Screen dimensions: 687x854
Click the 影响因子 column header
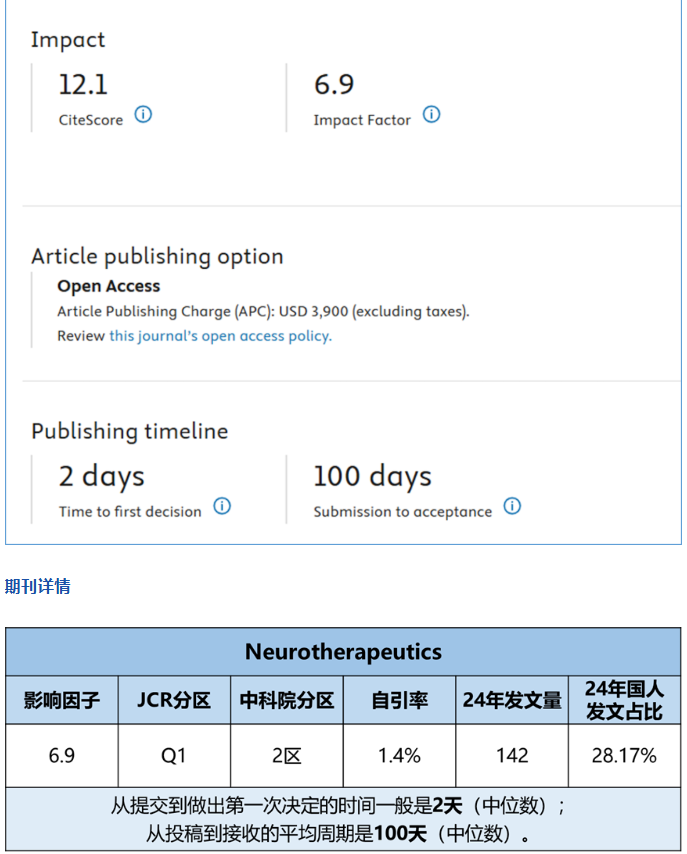(62, 700)
